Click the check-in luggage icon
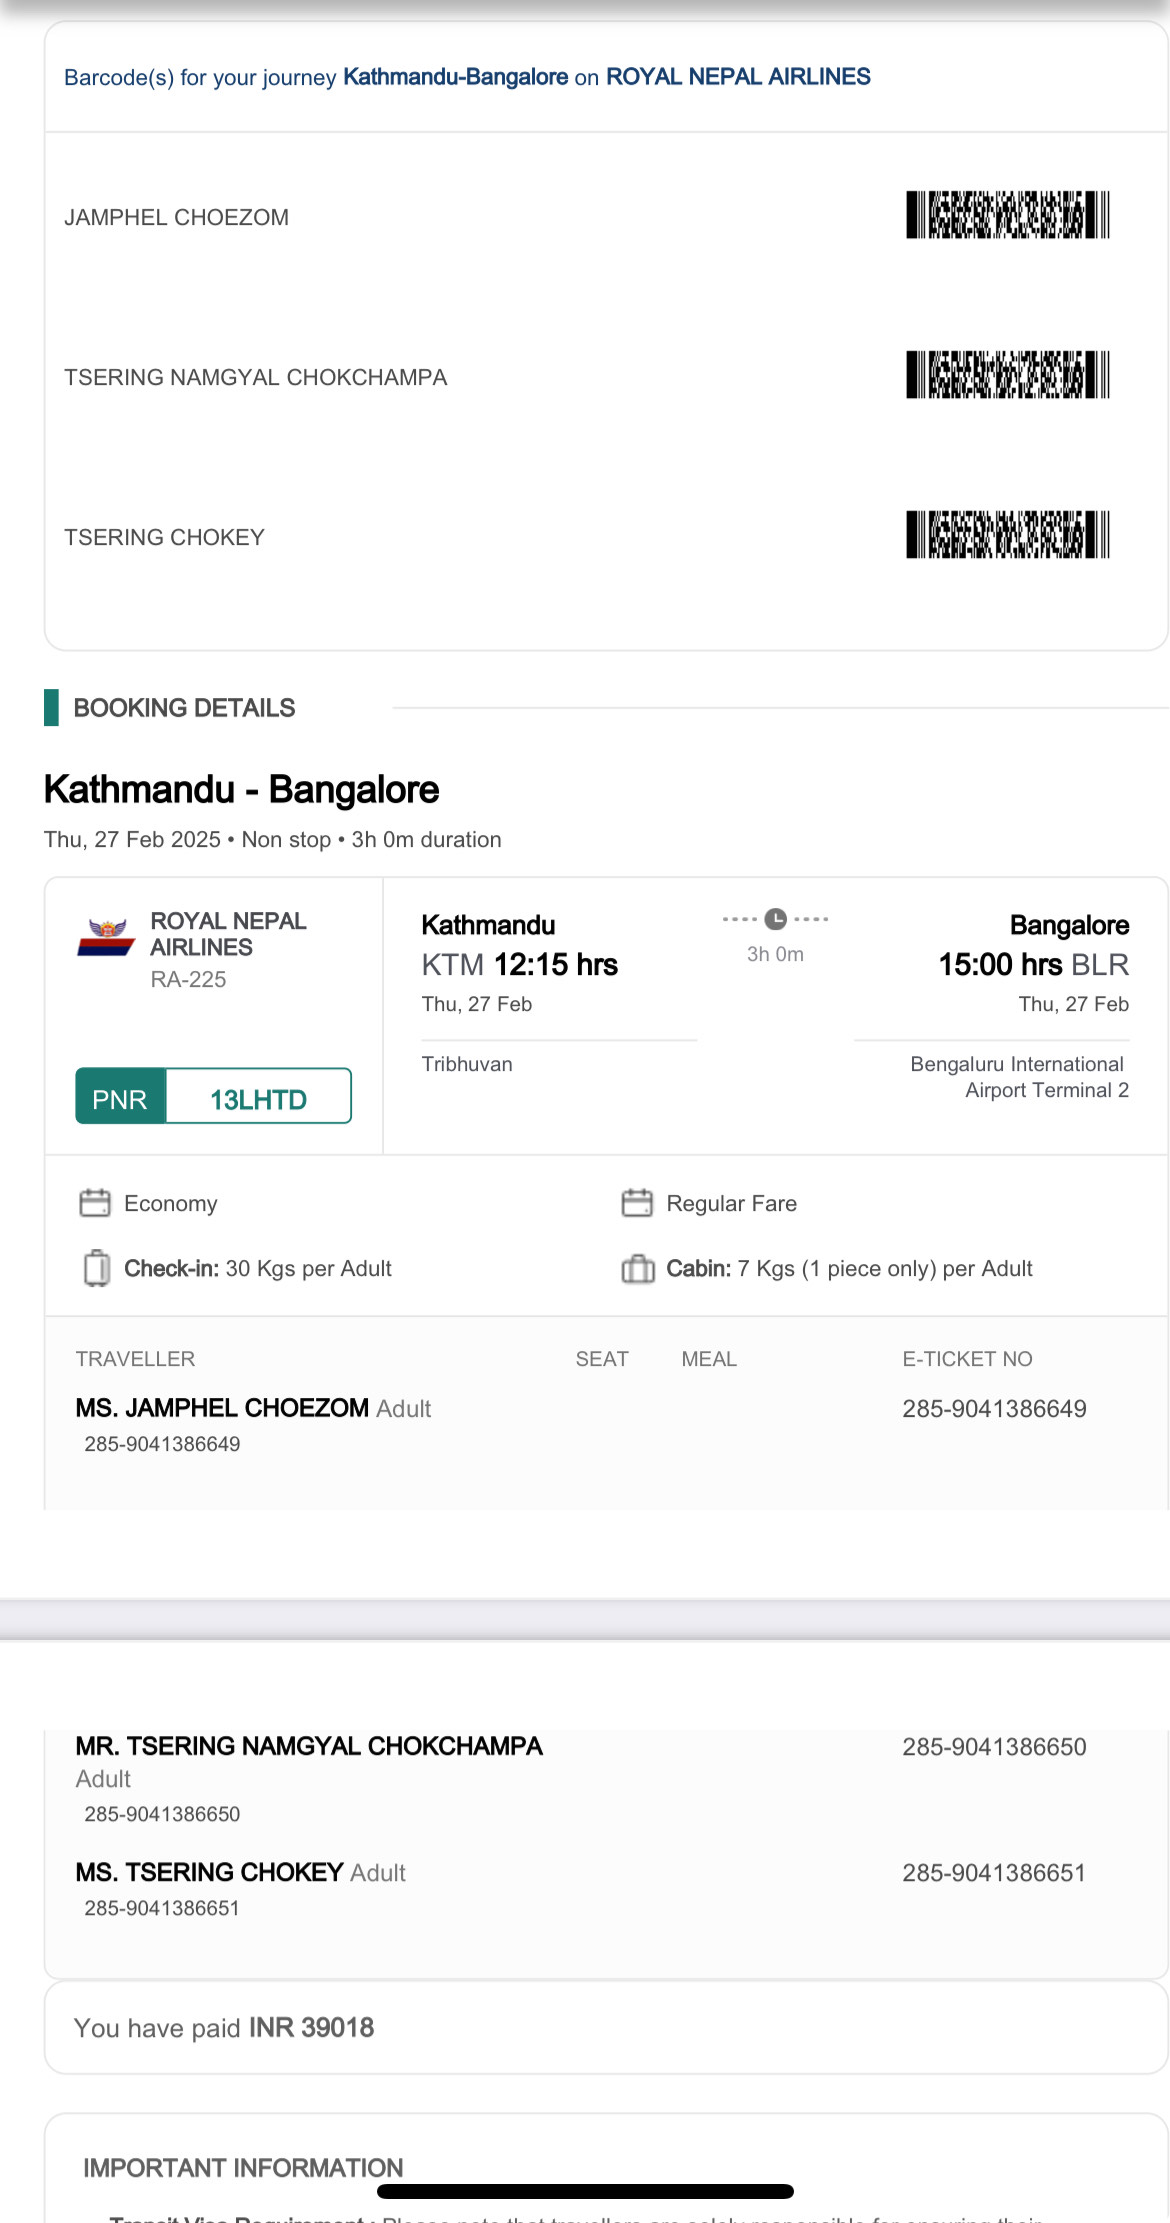Viewport: 1170px width, 2223px height. click(x=96, y=1268)
